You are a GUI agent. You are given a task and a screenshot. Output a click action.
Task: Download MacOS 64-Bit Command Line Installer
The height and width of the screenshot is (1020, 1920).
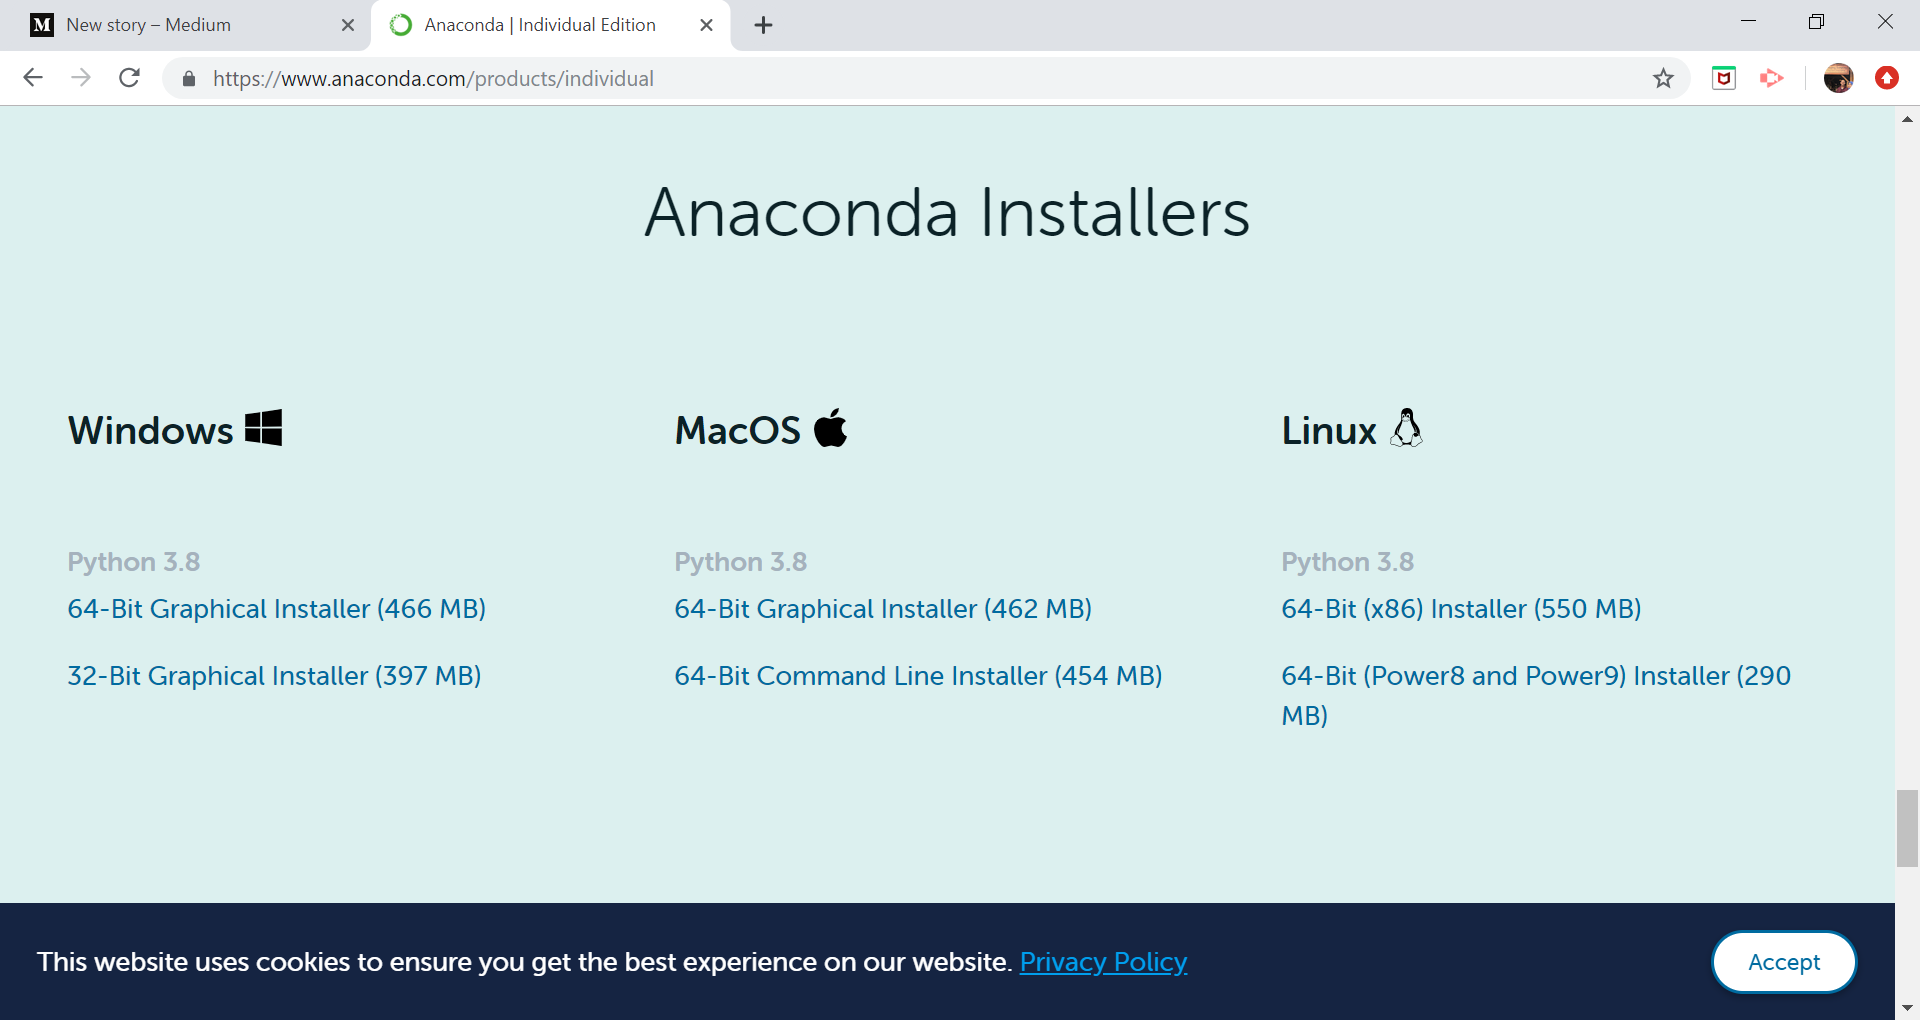pyautogui.click(x=918, y=676)
